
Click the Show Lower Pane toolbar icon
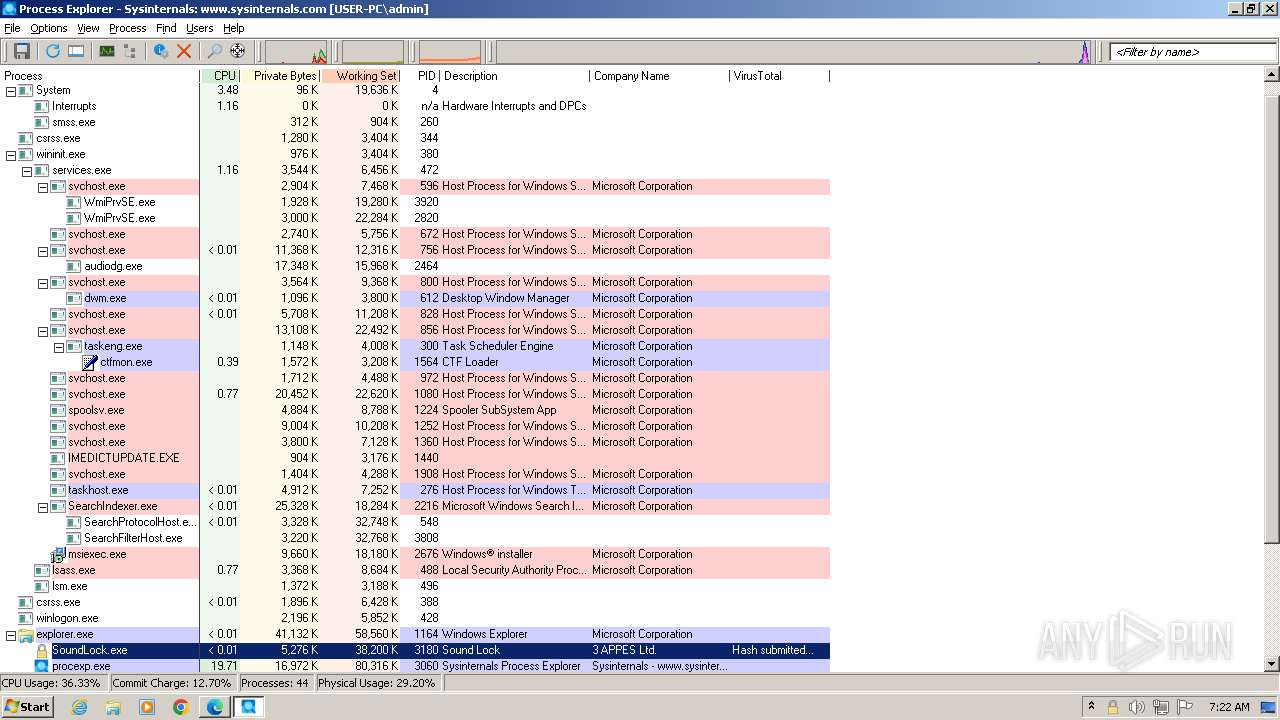76,51
